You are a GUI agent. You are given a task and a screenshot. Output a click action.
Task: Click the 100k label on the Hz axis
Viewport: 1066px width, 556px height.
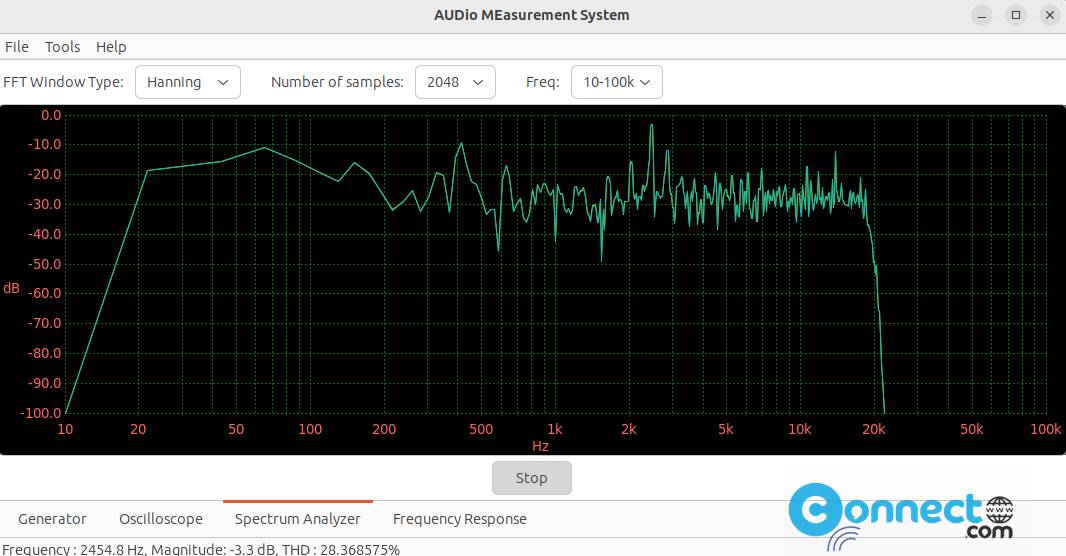[1046, 429]
